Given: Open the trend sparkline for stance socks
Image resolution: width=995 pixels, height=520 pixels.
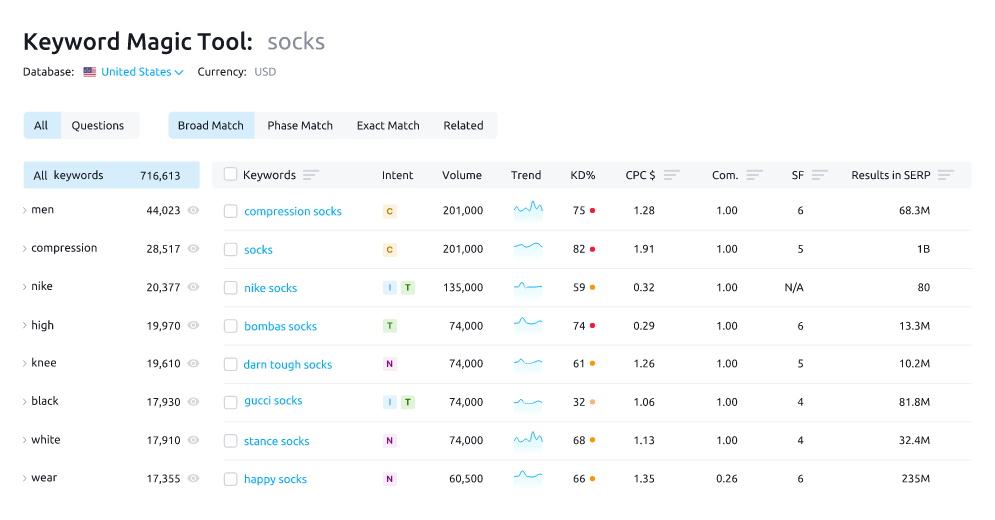Looking at the screenshot, I should (x=528, y=439).
